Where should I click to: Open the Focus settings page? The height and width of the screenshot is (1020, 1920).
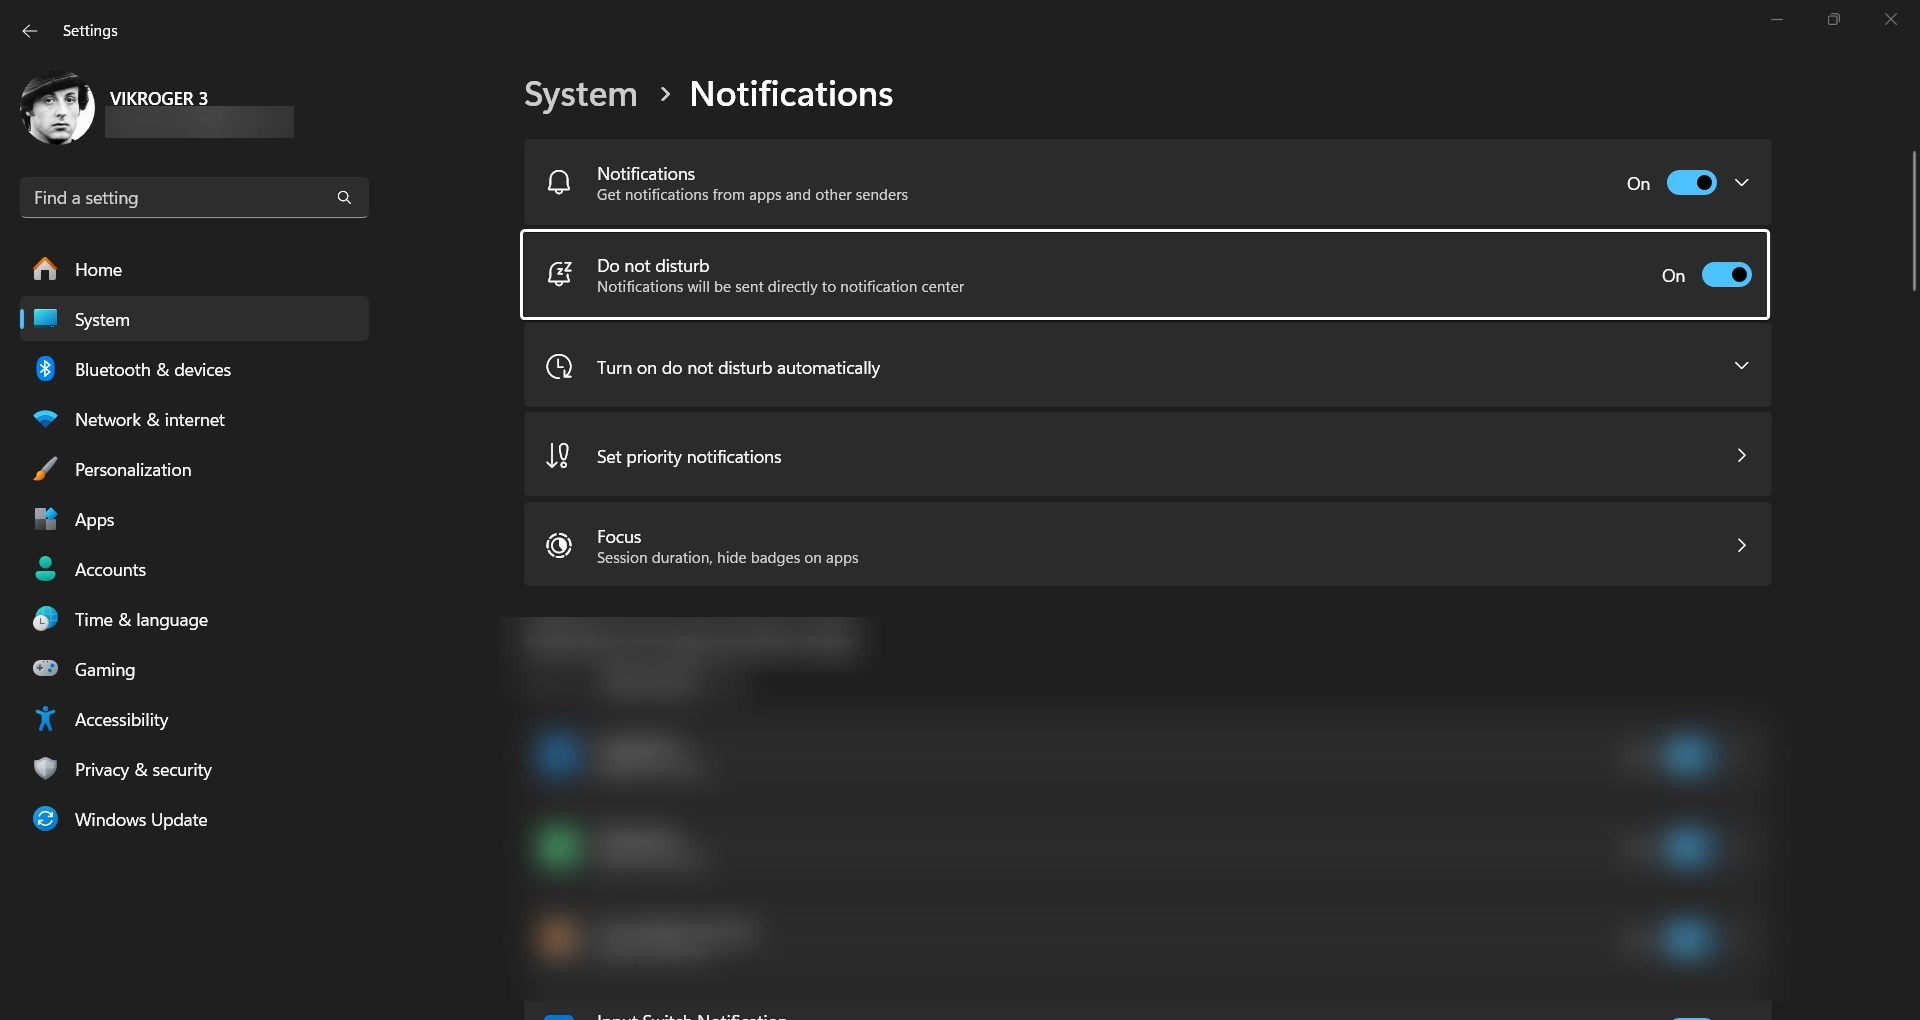pos(1147,546)
